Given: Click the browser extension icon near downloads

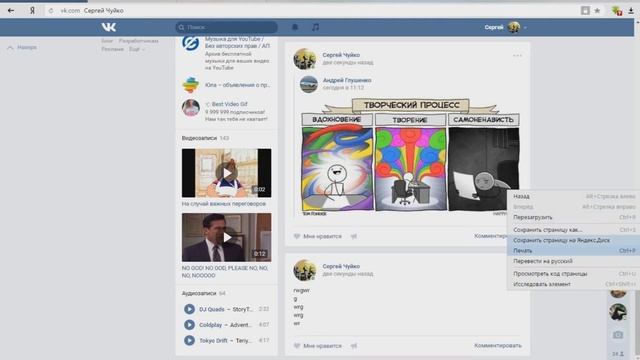Looking at the screenshot, I should pyautogui.click(x=616, y=11).
